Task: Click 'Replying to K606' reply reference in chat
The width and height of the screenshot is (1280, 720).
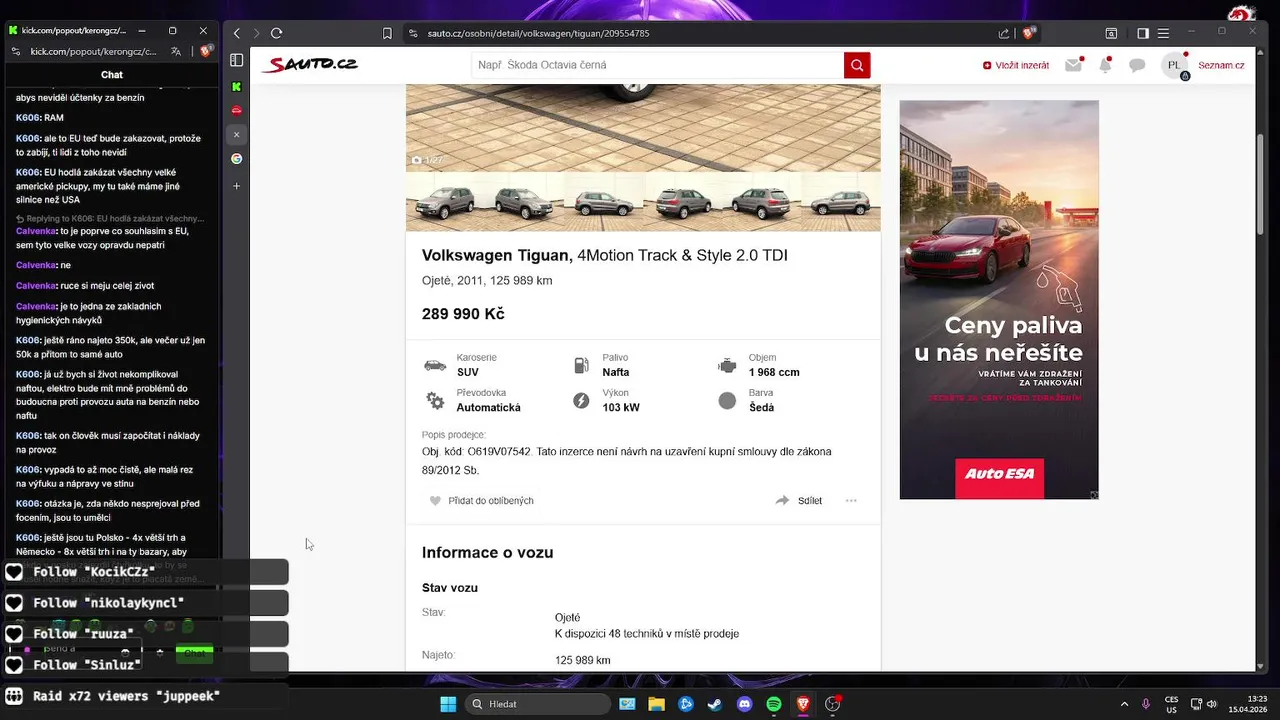Action: (110, 218)
